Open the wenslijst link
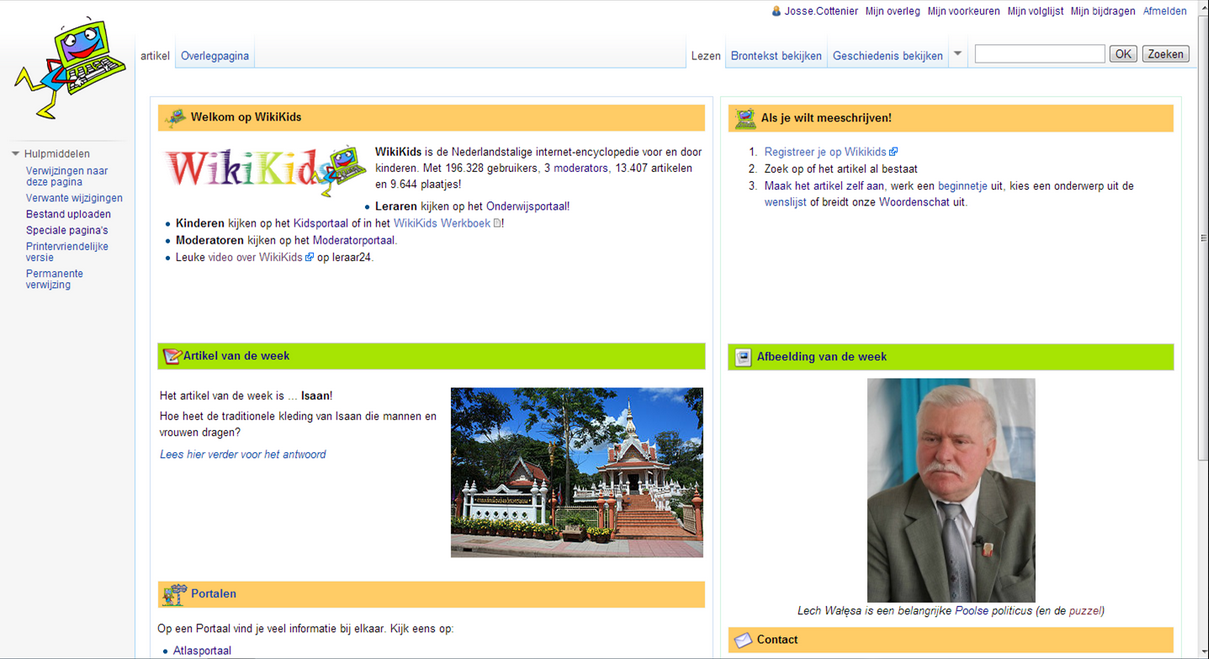 786,202
